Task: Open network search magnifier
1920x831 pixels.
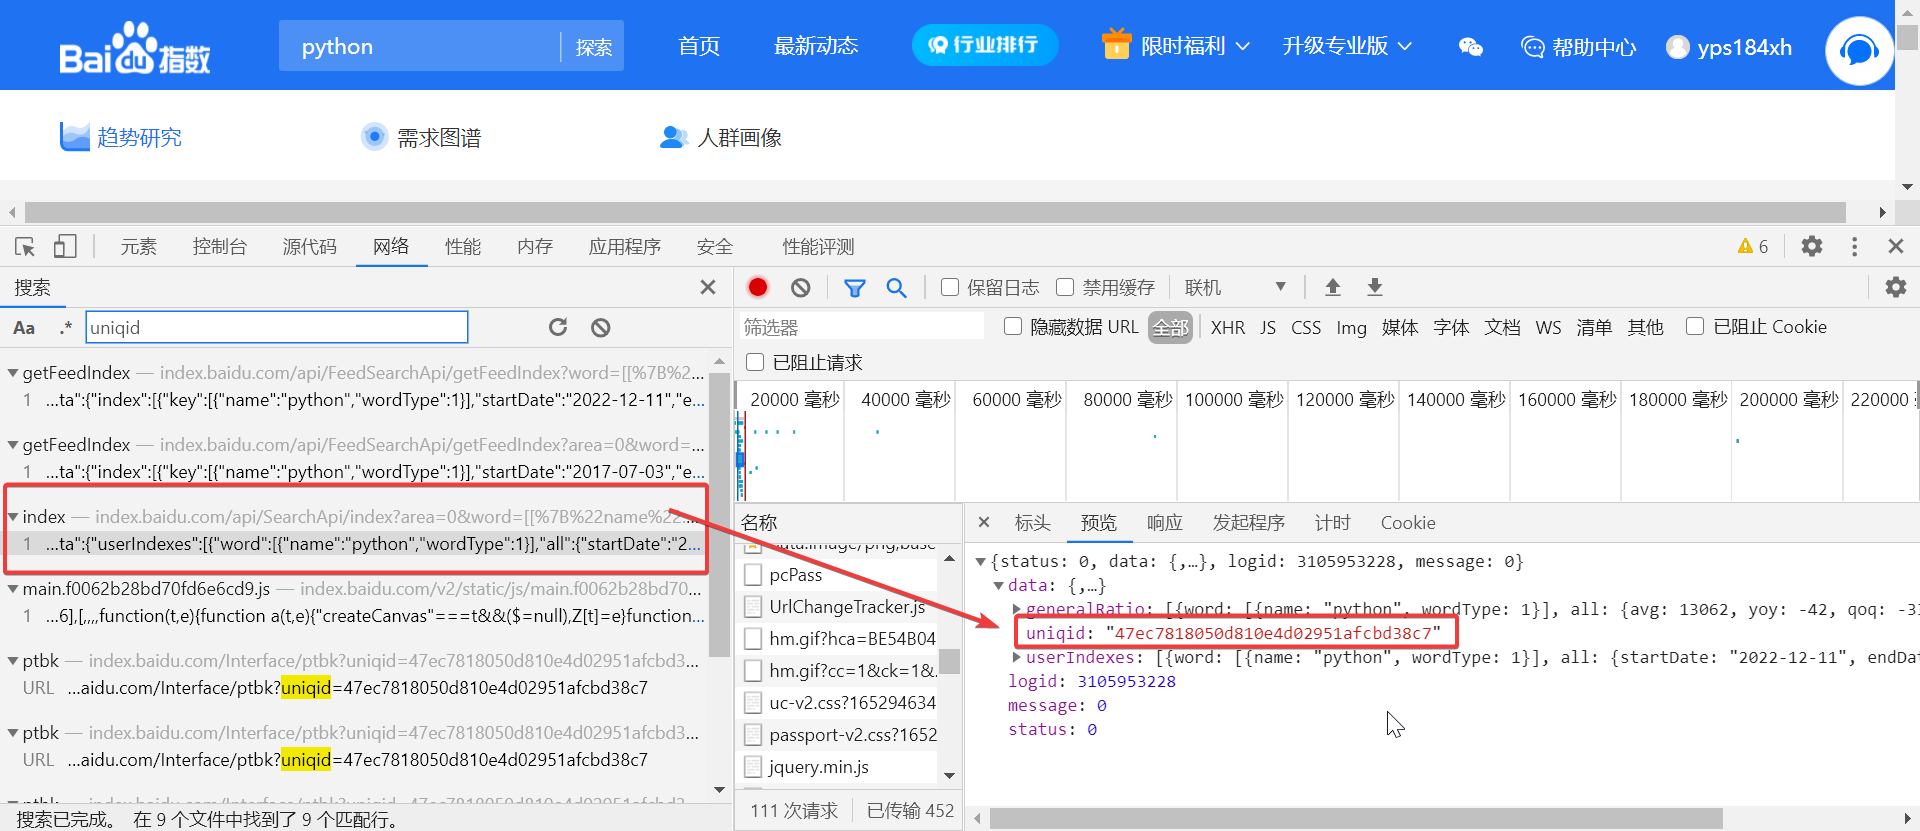Action: (x=897, y=288)
